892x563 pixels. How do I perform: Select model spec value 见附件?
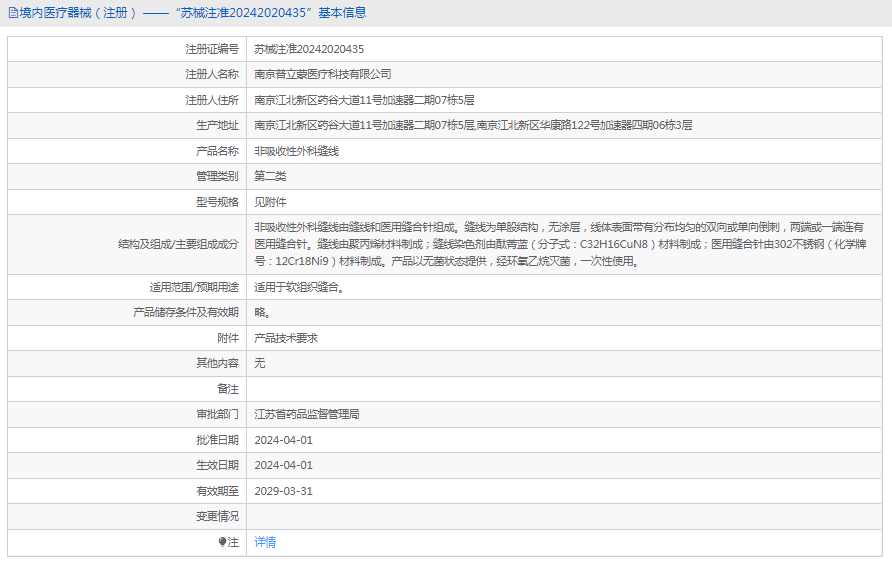pyautogui.click(x=270, y=202)
